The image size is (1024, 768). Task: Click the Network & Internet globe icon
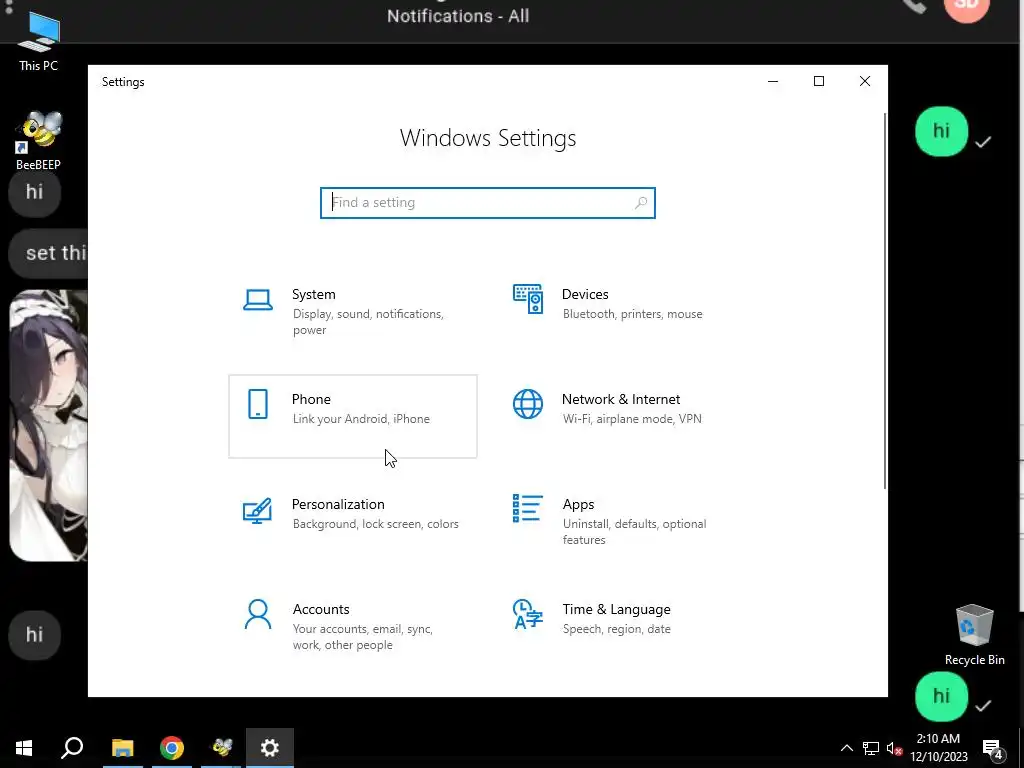[x=528, y=404]
